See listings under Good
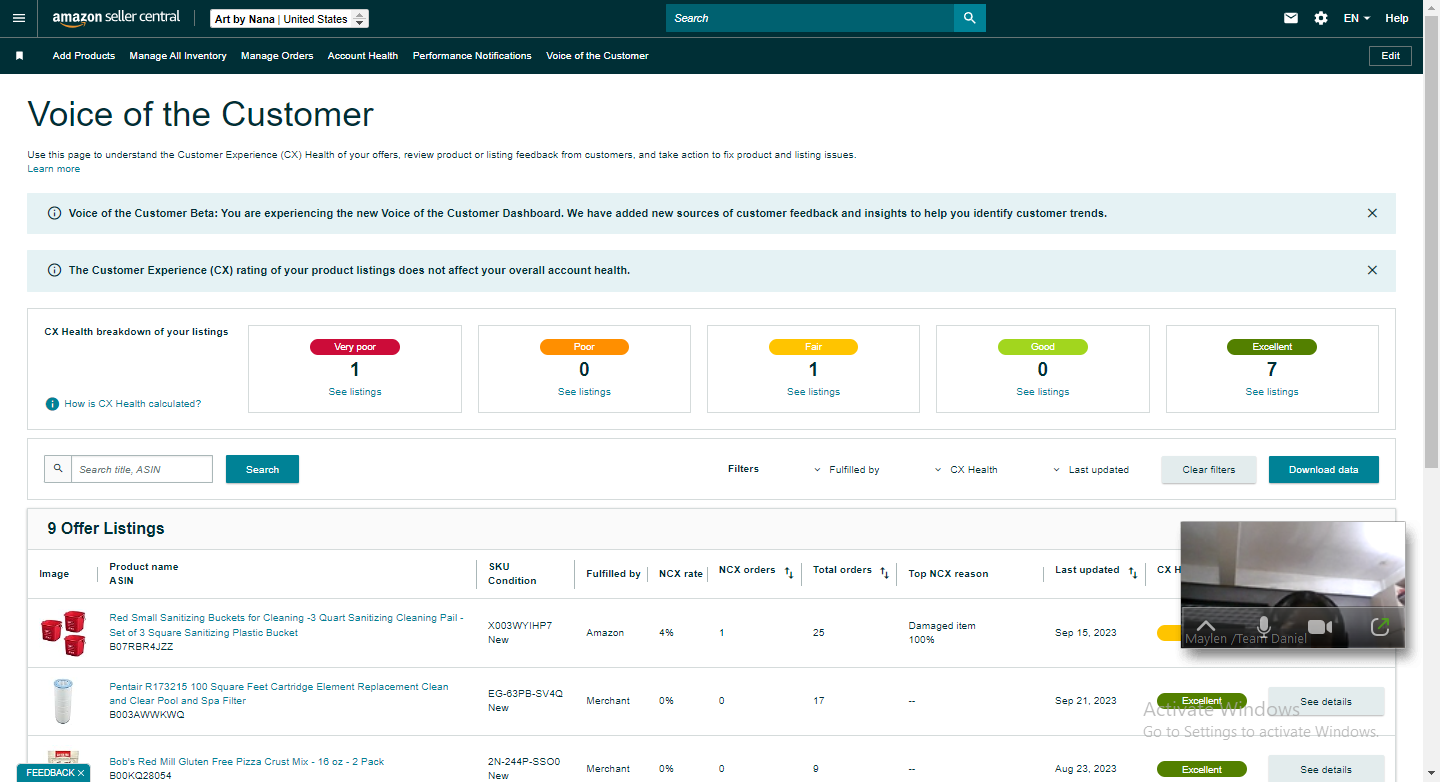Viewport: 1440px width, 782px height. tap(1043, 392)
